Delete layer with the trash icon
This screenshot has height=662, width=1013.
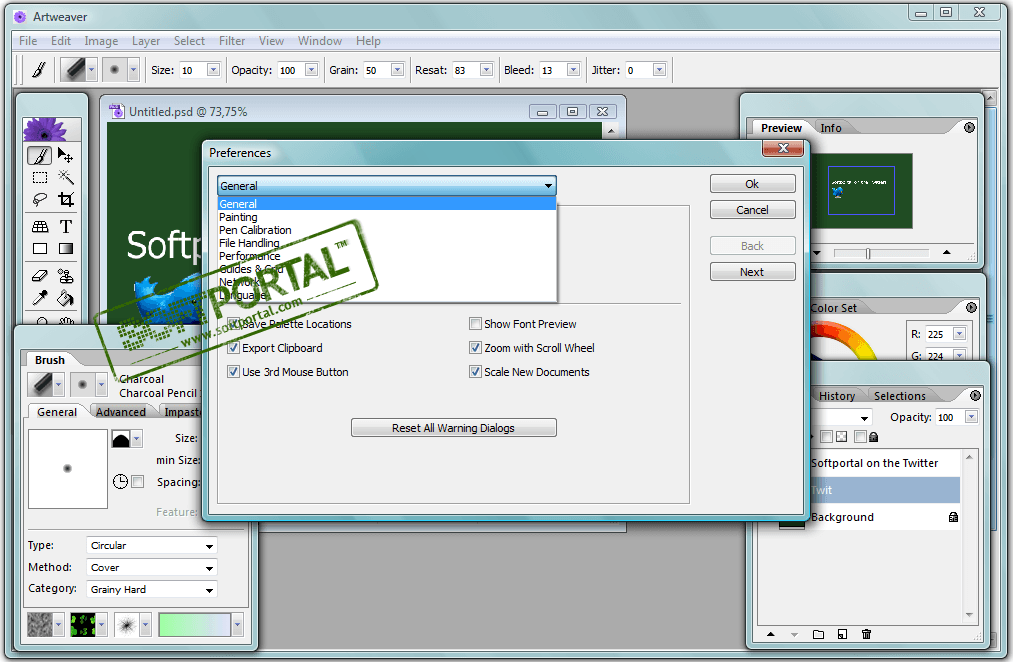[866, 634]
